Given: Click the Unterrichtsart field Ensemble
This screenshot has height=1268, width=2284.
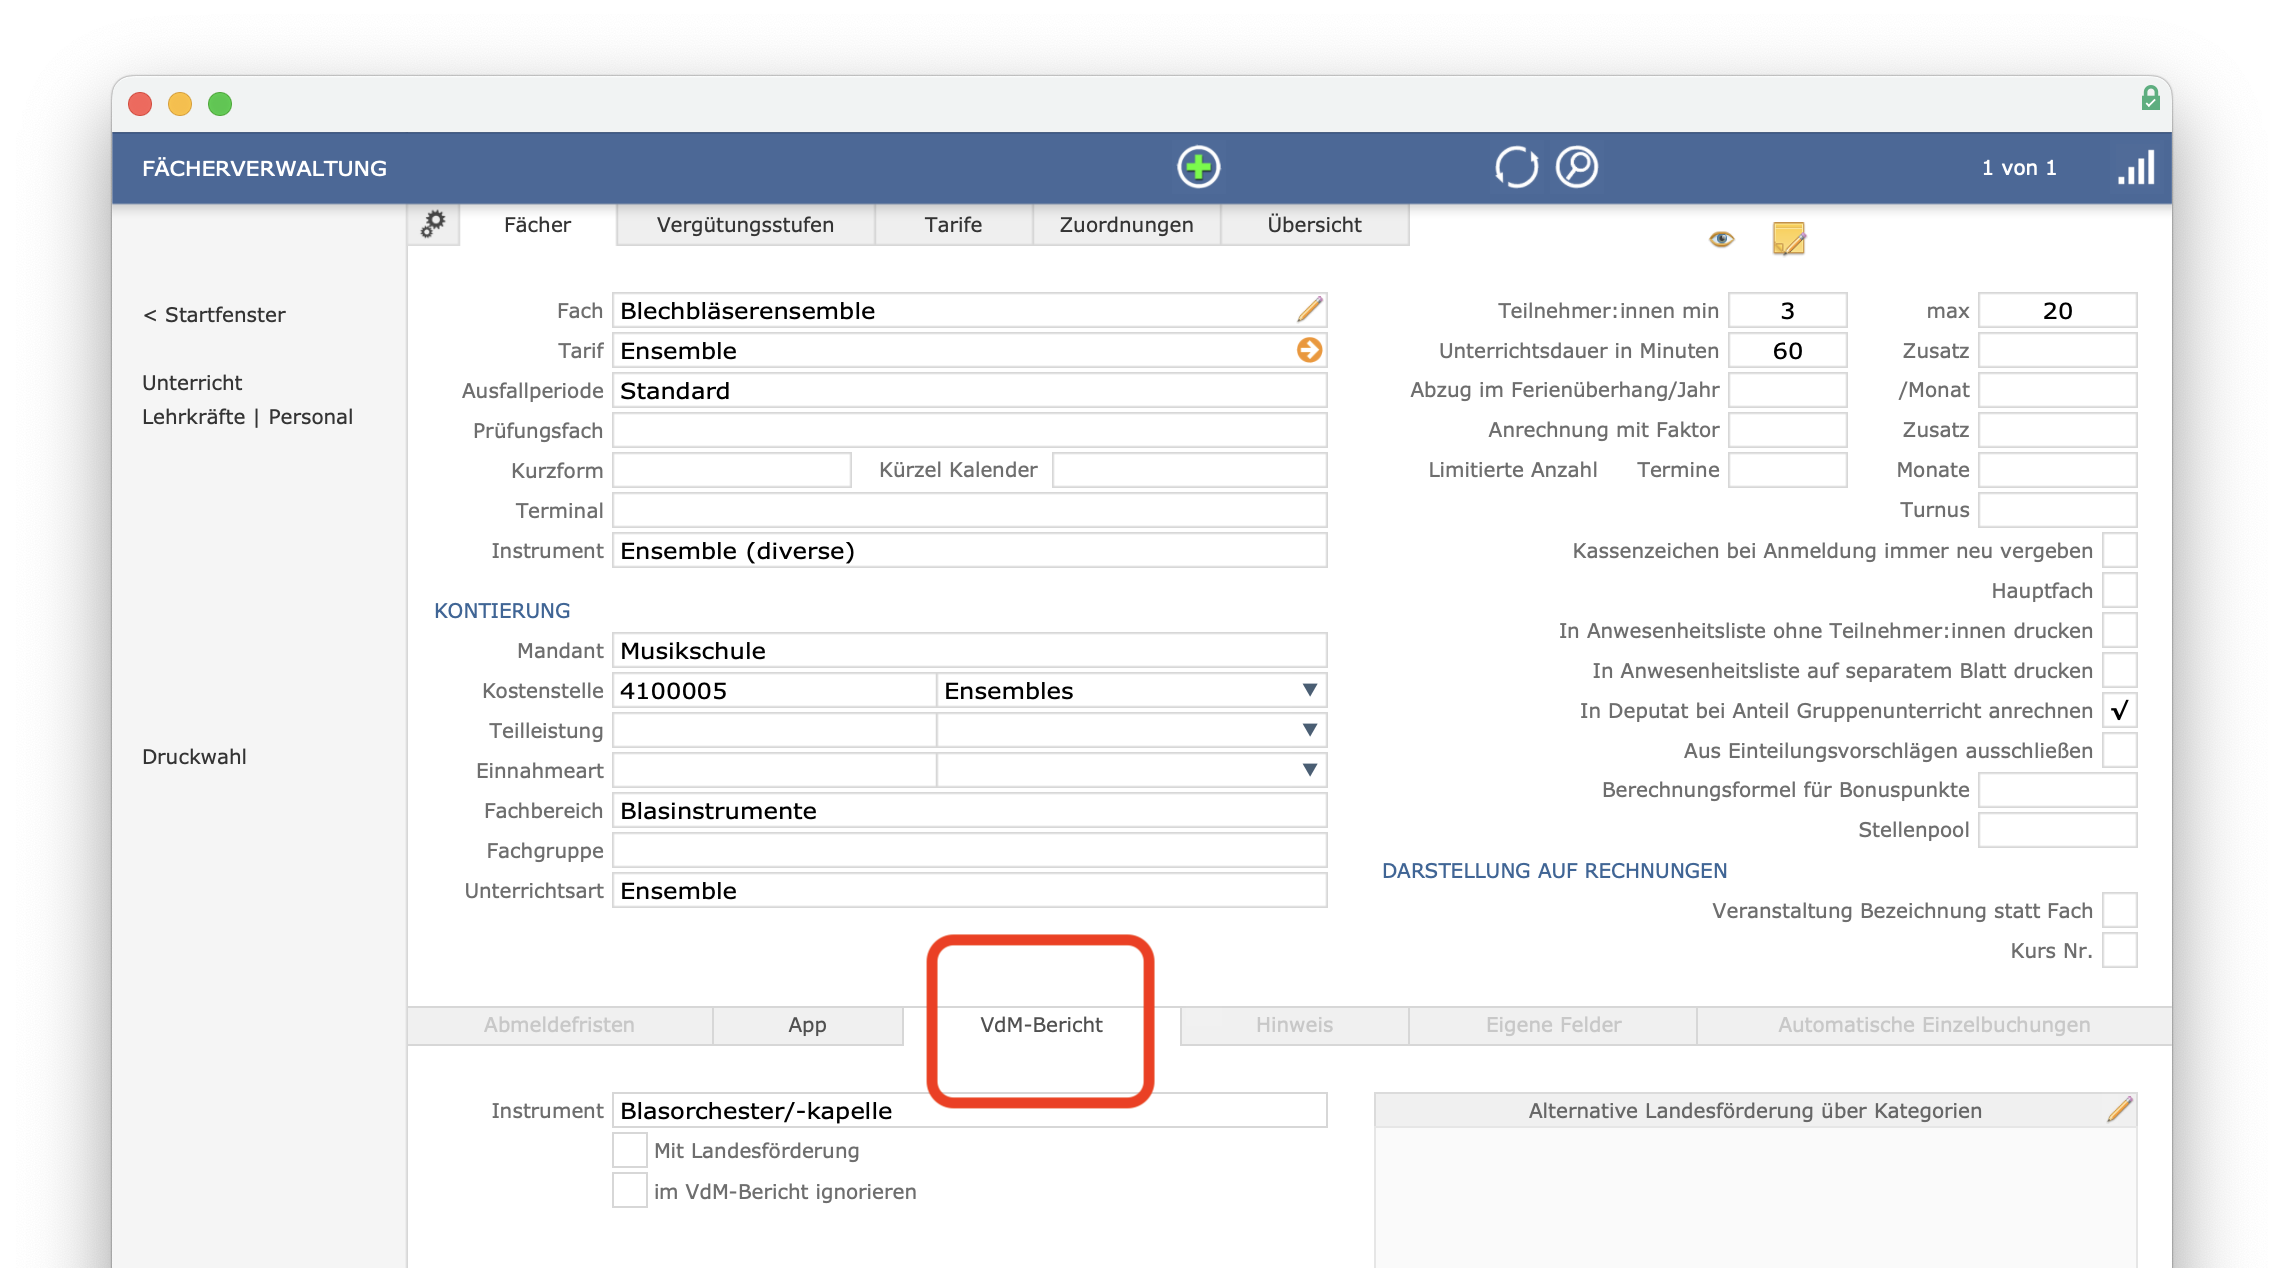Looking at the screenshot, I should [969, 890].
